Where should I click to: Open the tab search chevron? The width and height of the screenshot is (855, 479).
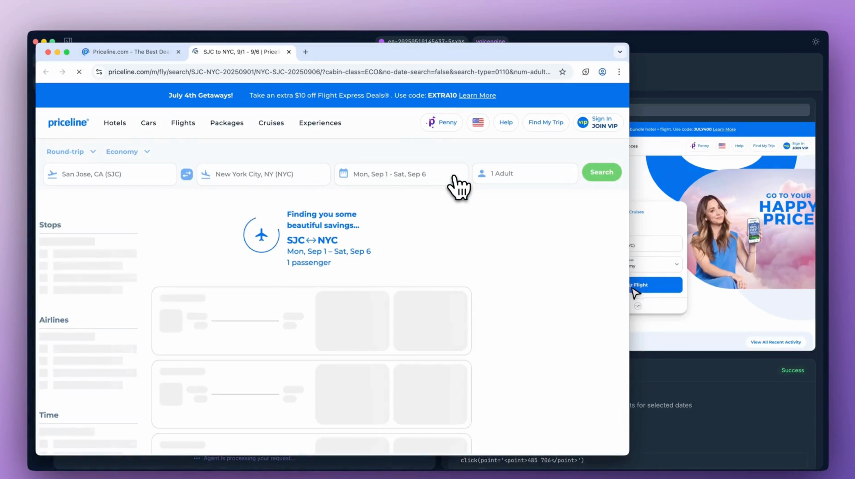619,52
